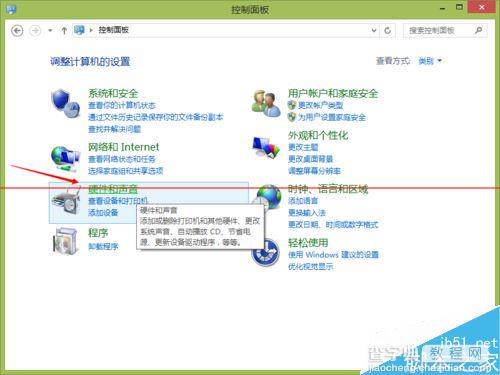The width and height of the screenshot is (500, 375).
Task: Click 查看网络状态和任务 link
Action: [x=122, y=159]
